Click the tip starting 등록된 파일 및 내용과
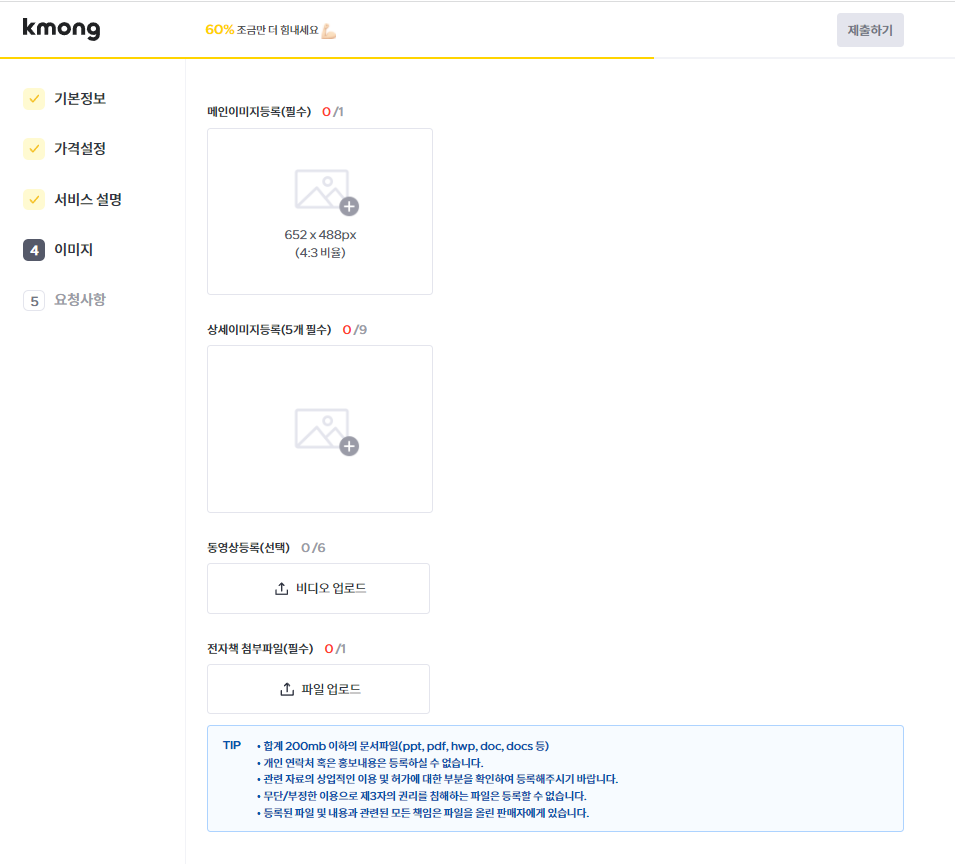The height and width of the screenshot is (864, 955). tap(426, 813)
